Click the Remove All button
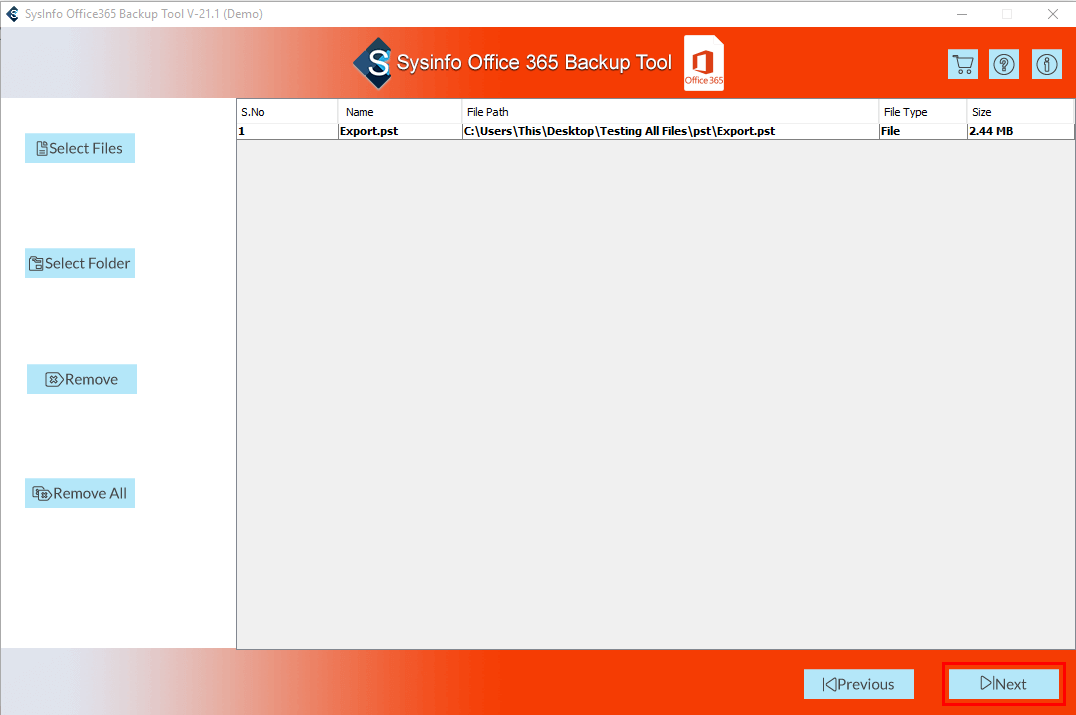 pos(80,493)
